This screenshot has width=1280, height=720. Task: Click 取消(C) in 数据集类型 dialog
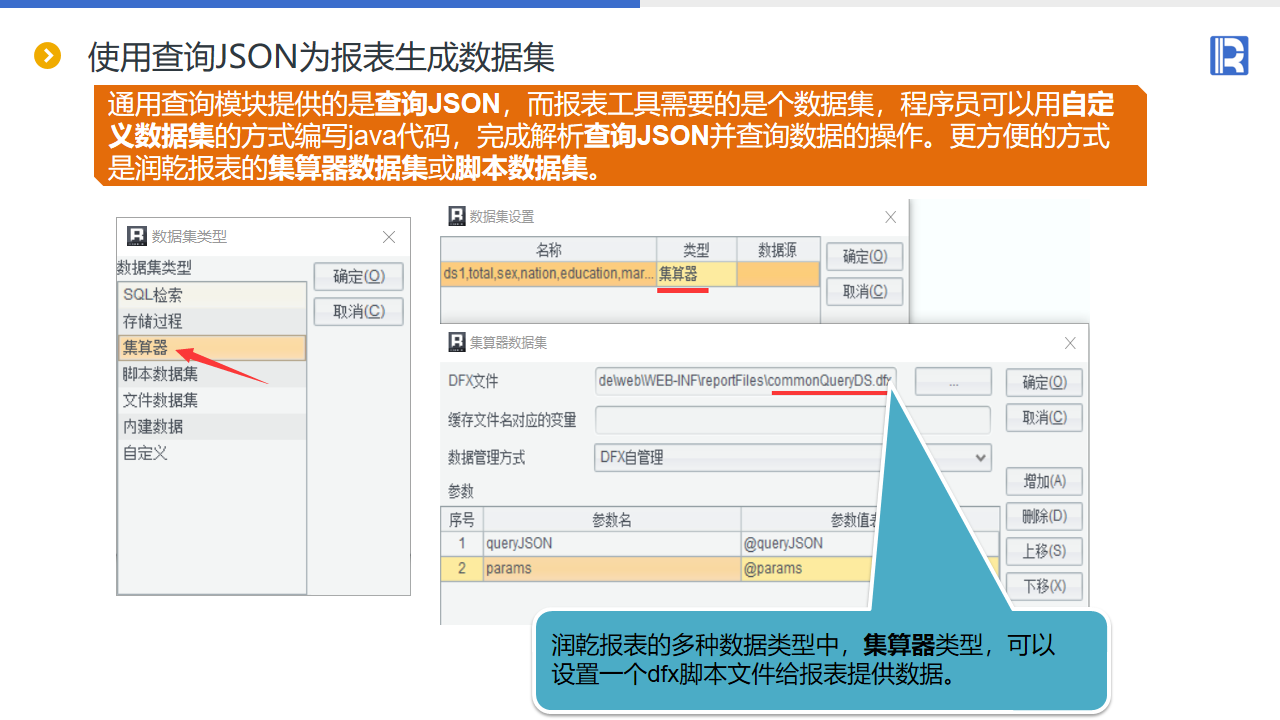tap(358, 311)
